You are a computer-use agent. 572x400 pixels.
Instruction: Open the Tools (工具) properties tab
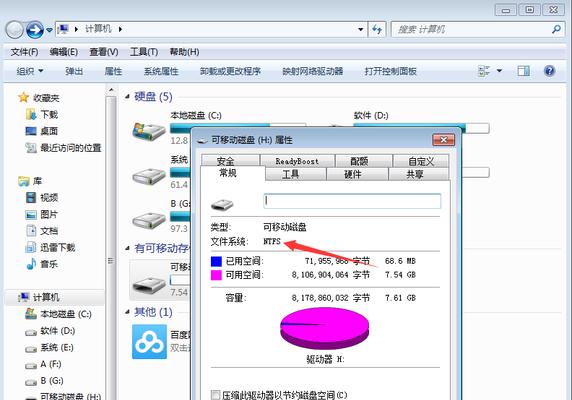tap(290, 174)
